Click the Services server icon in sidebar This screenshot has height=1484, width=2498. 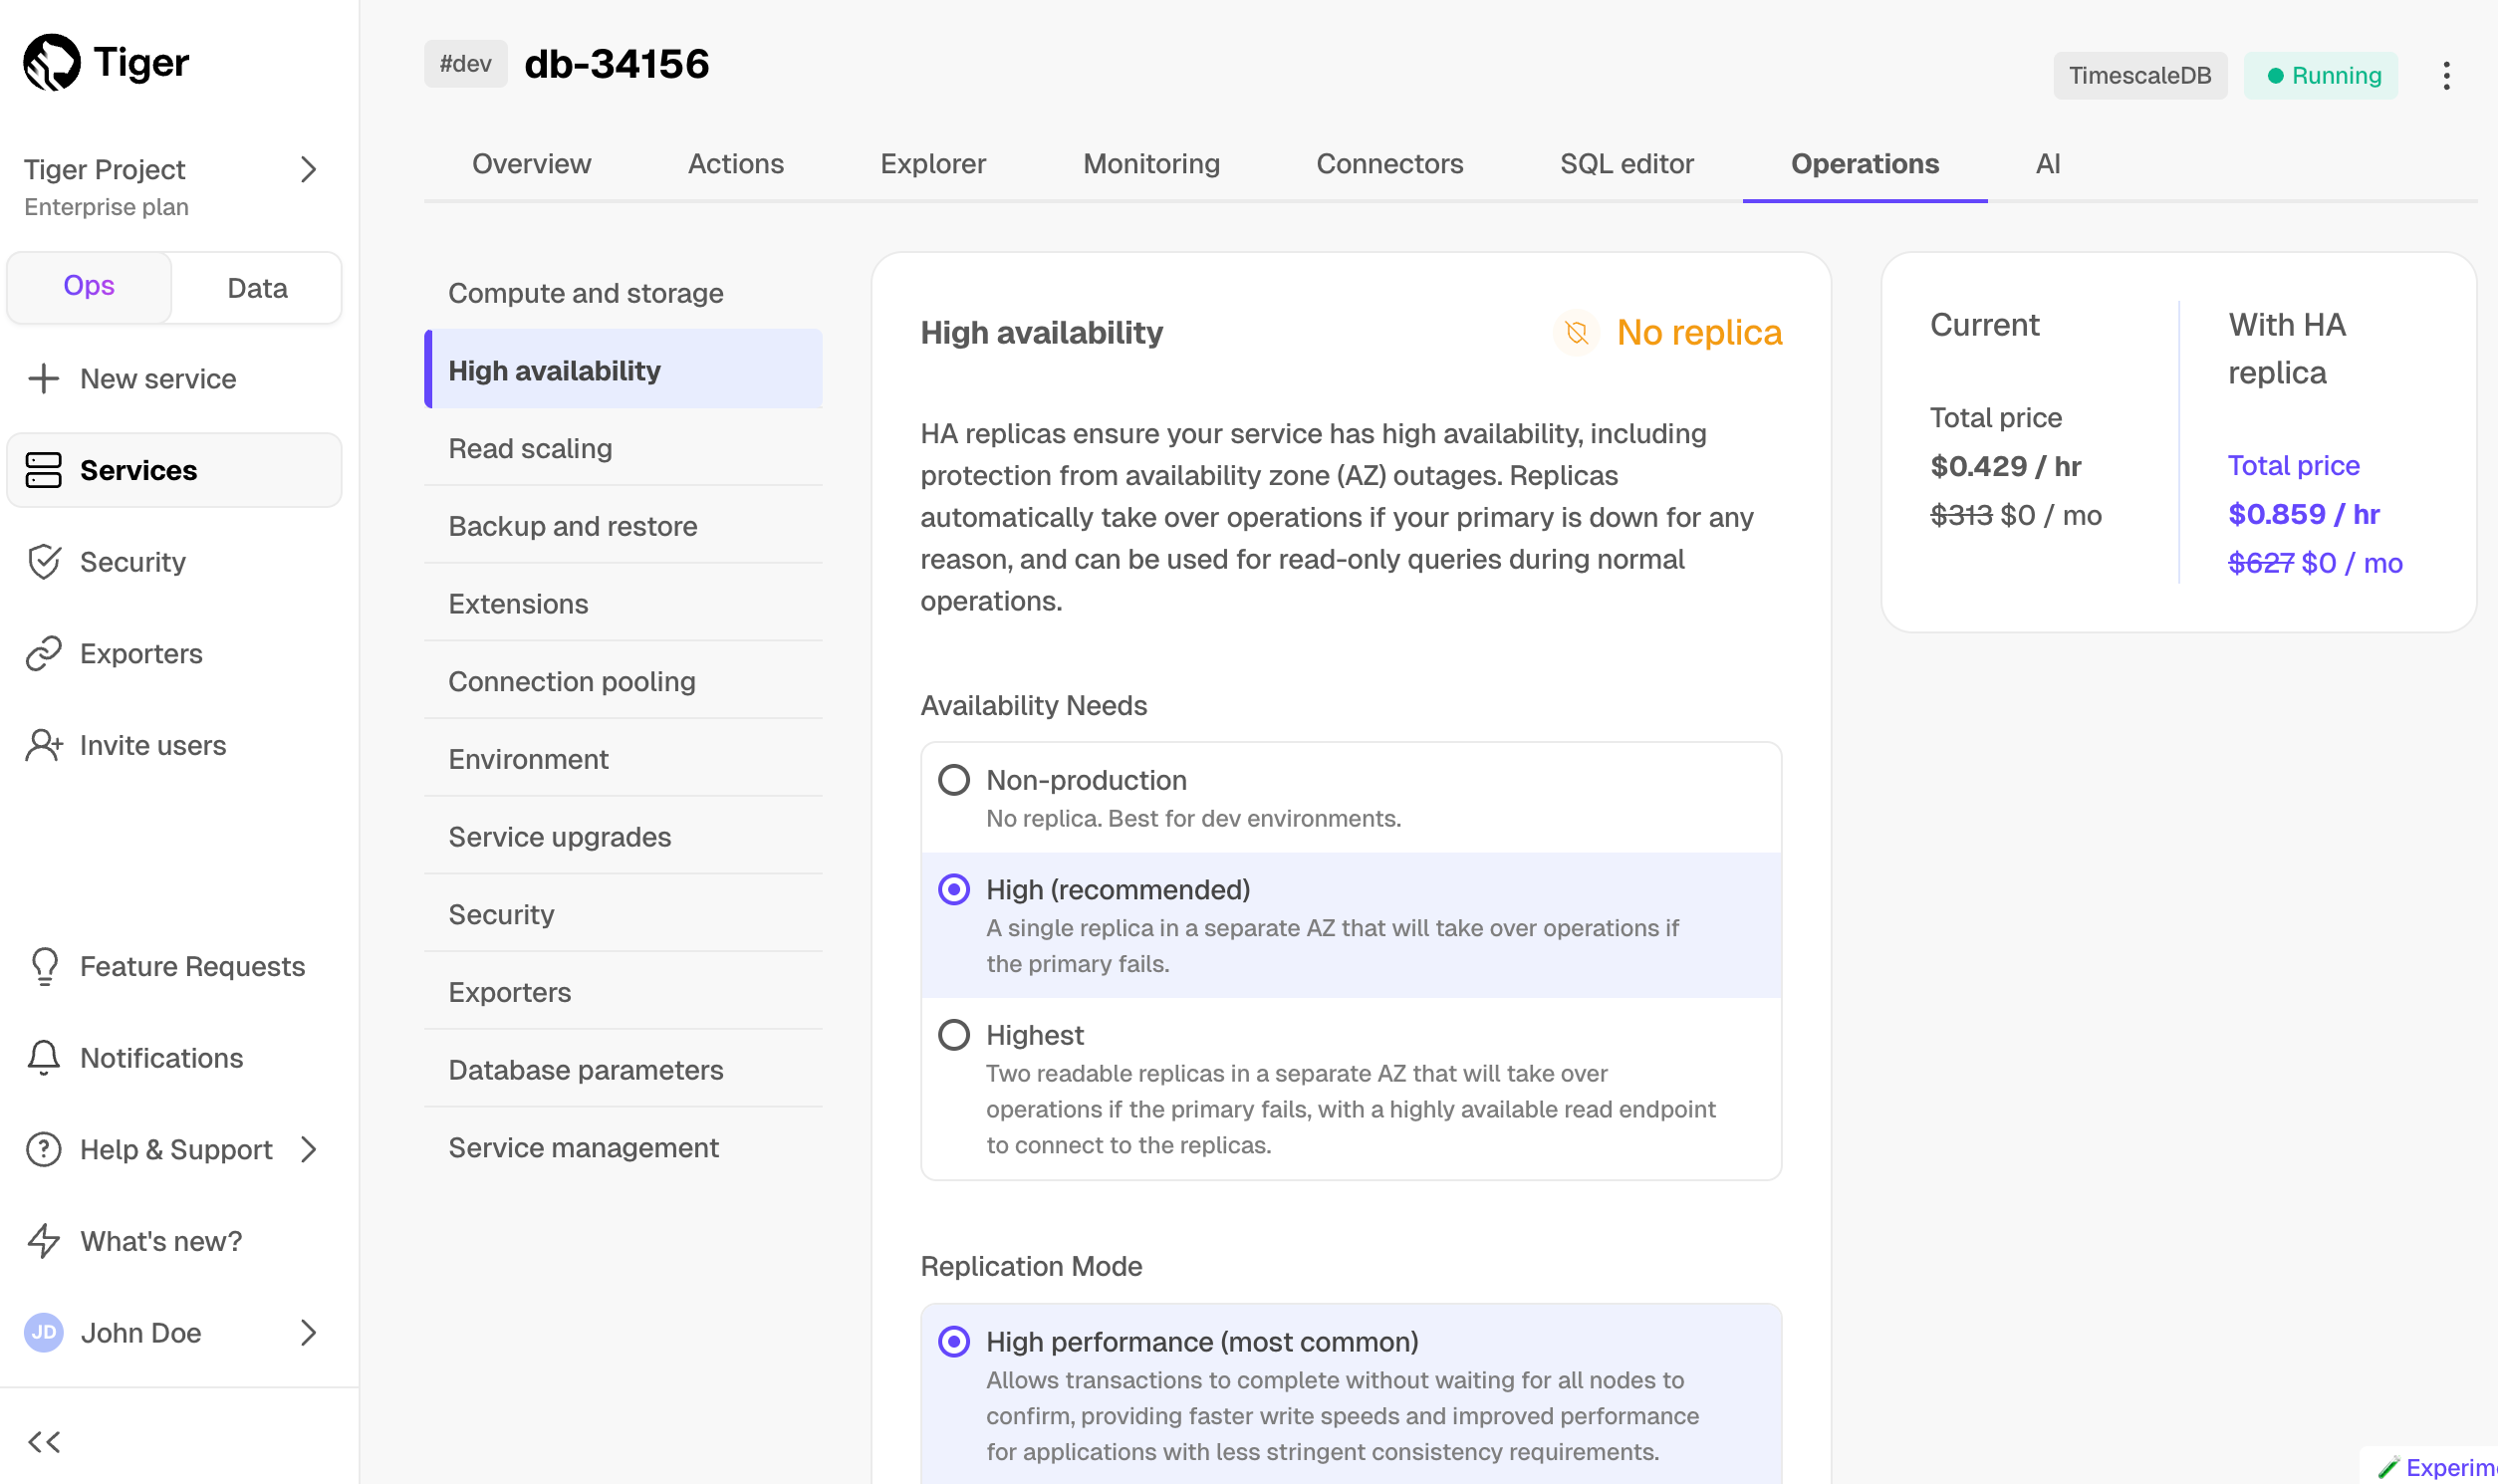pos(44,470)
